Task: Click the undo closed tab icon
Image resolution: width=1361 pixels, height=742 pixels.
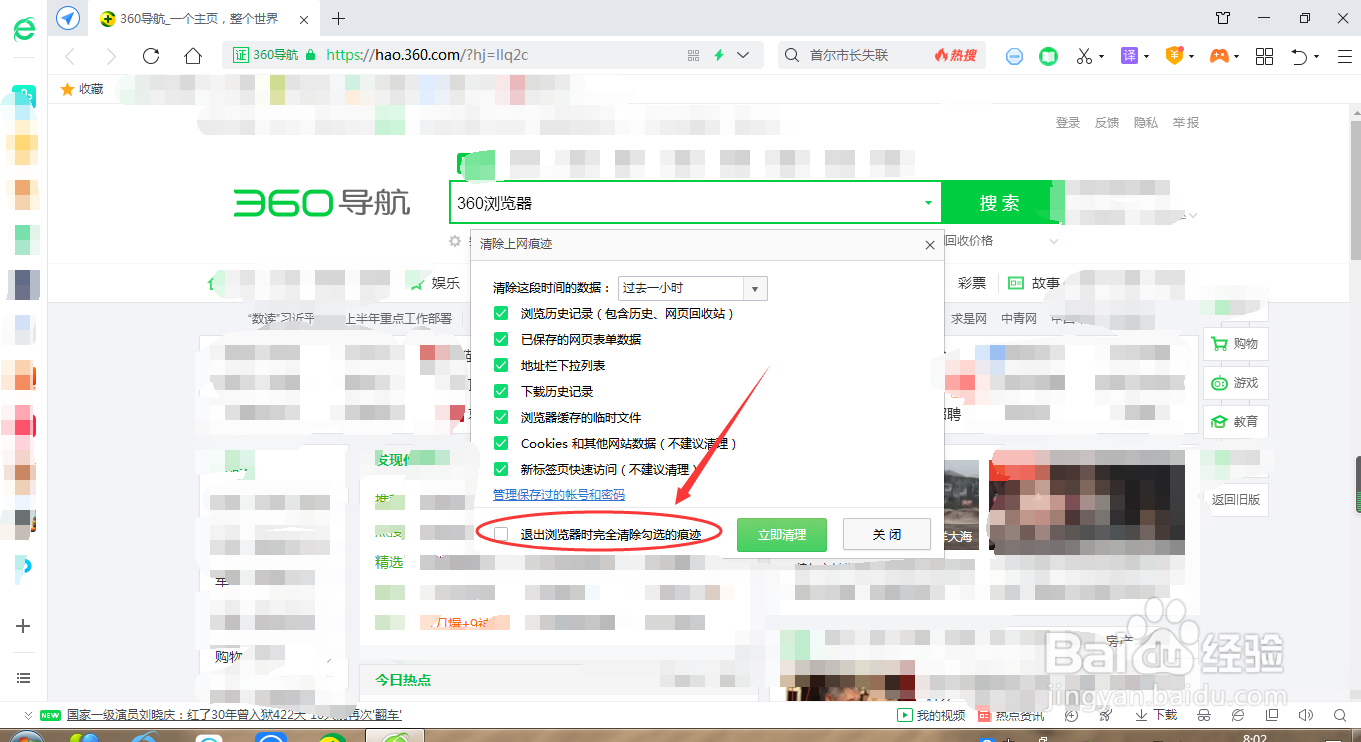Action: 1299,56
